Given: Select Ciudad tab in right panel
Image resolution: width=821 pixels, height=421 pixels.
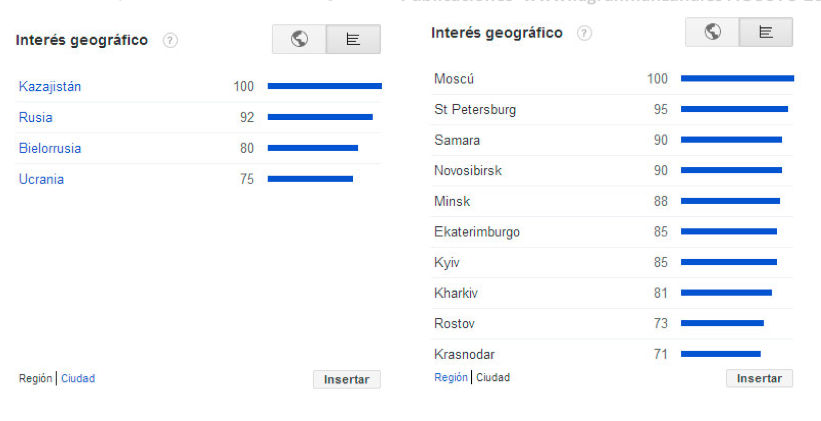Looking at the screenshot, I should coord(493,378).
